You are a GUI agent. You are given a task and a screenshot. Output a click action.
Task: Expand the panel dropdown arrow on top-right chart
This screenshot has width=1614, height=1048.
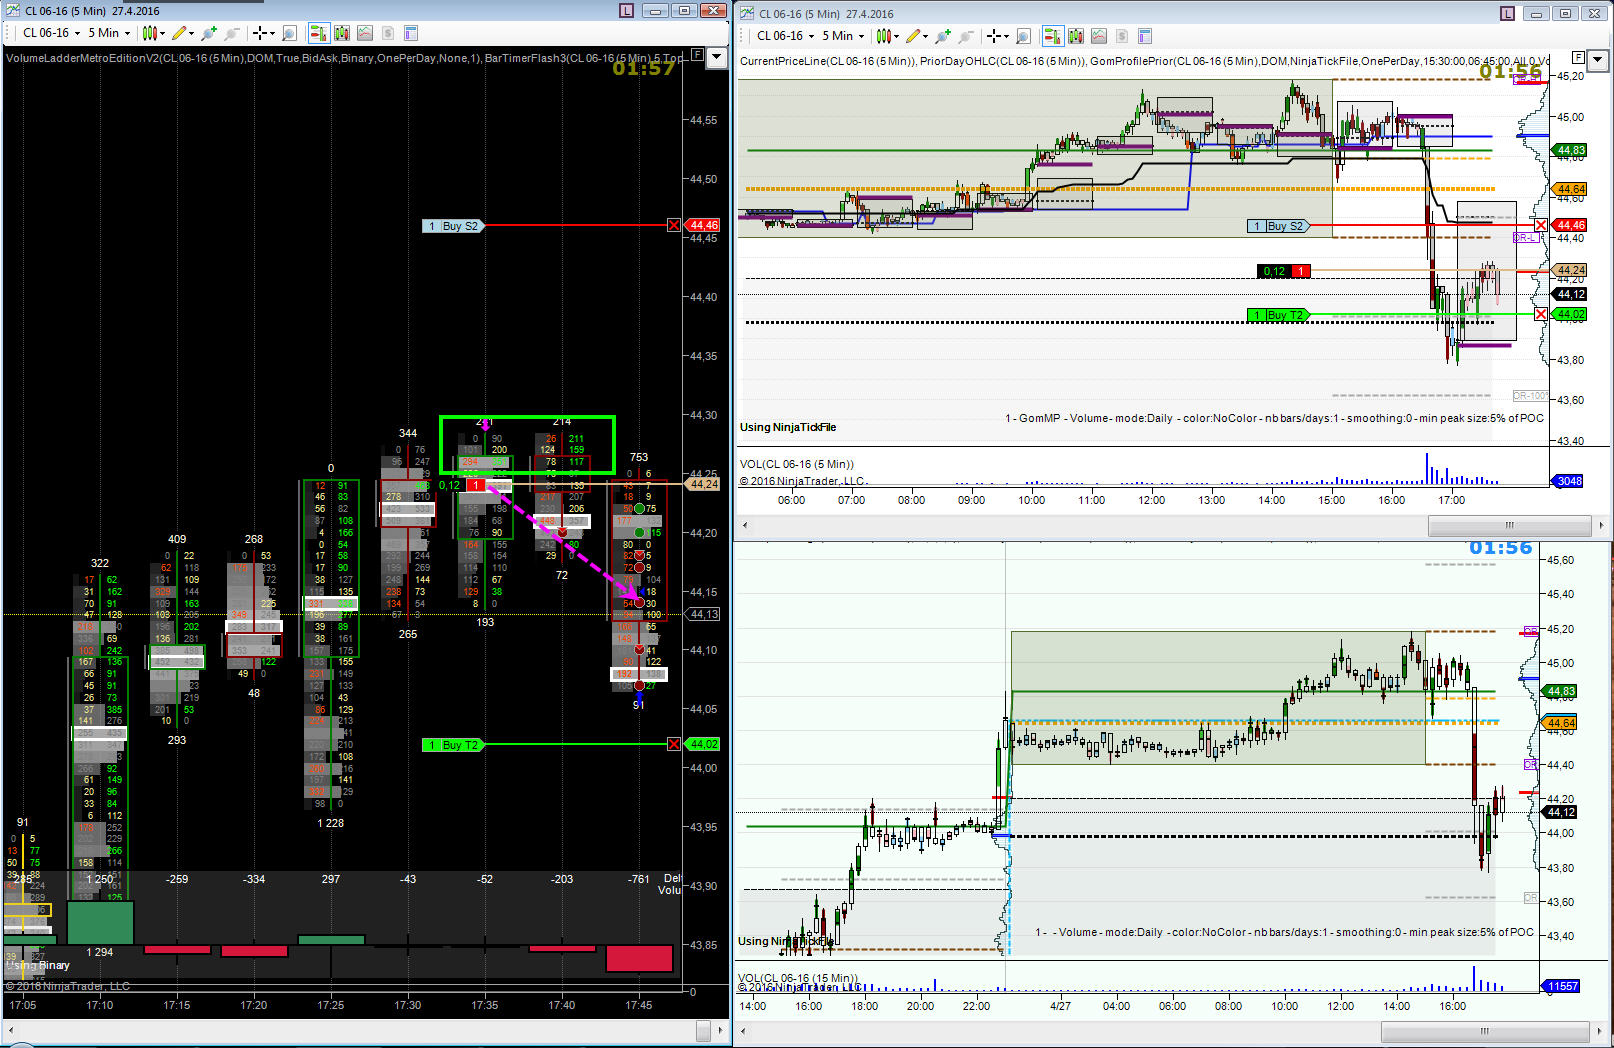point(1598,60)
